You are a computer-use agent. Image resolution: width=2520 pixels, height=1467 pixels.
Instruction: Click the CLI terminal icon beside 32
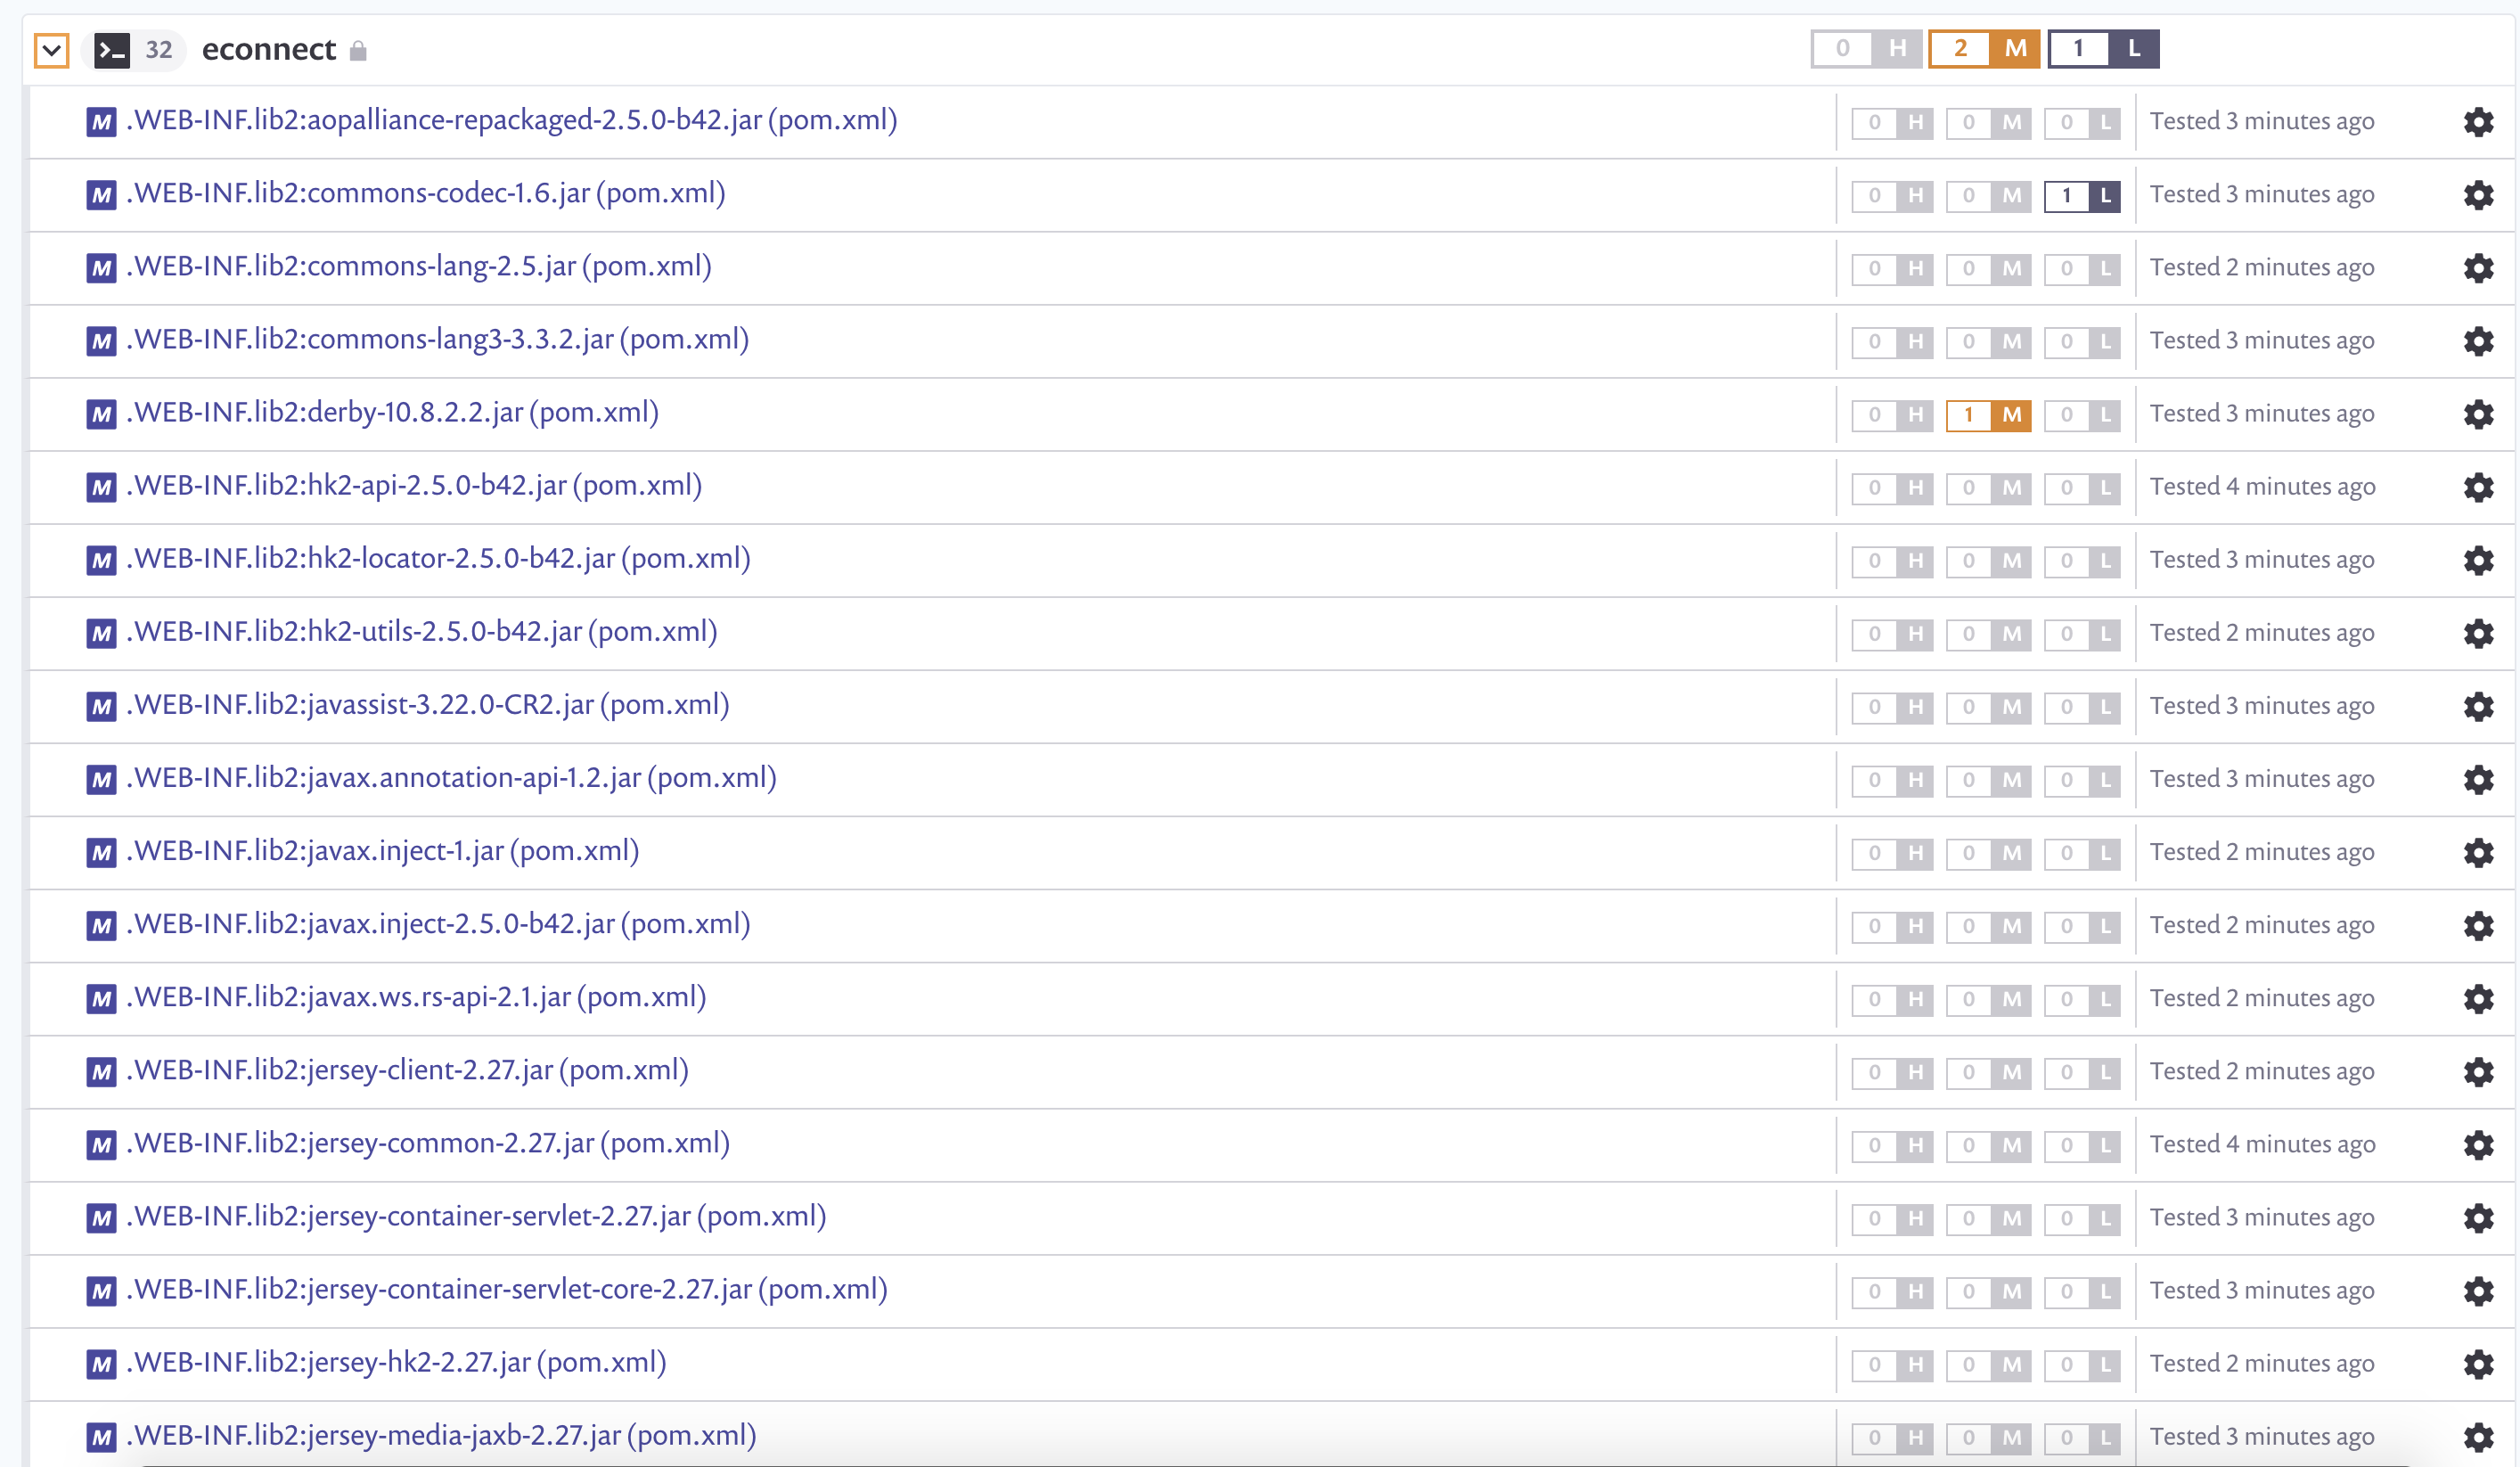(112, 49)
